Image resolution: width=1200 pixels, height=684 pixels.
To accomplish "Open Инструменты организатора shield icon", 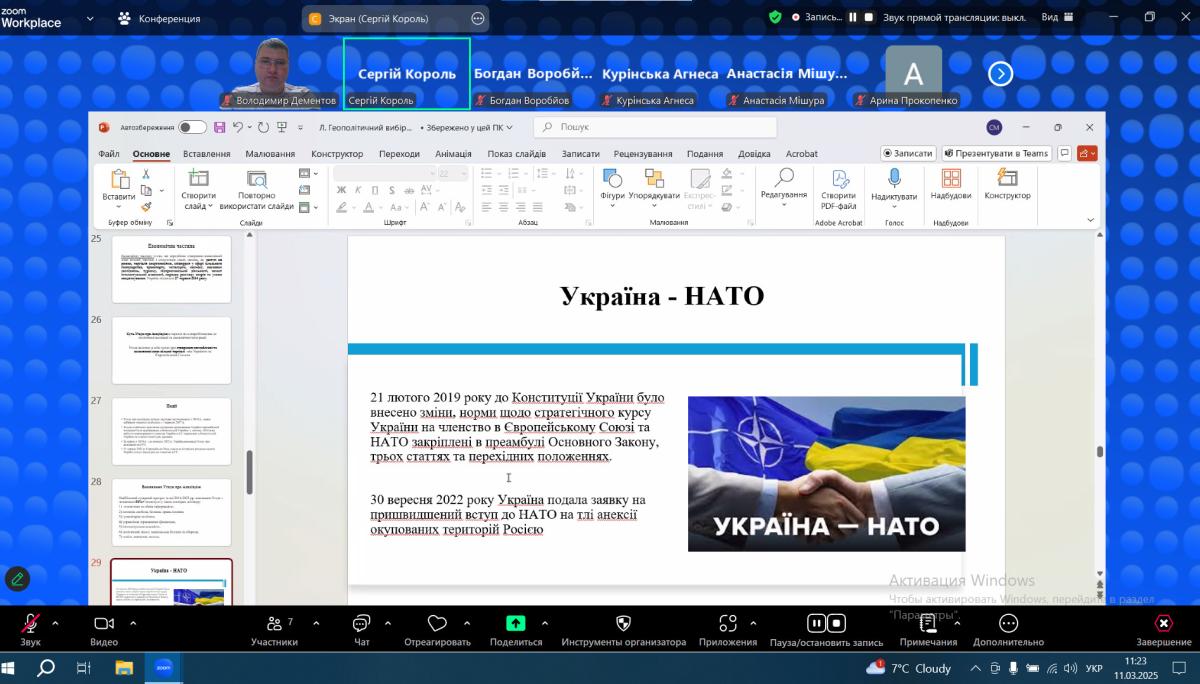I will [x=623, y=624].
